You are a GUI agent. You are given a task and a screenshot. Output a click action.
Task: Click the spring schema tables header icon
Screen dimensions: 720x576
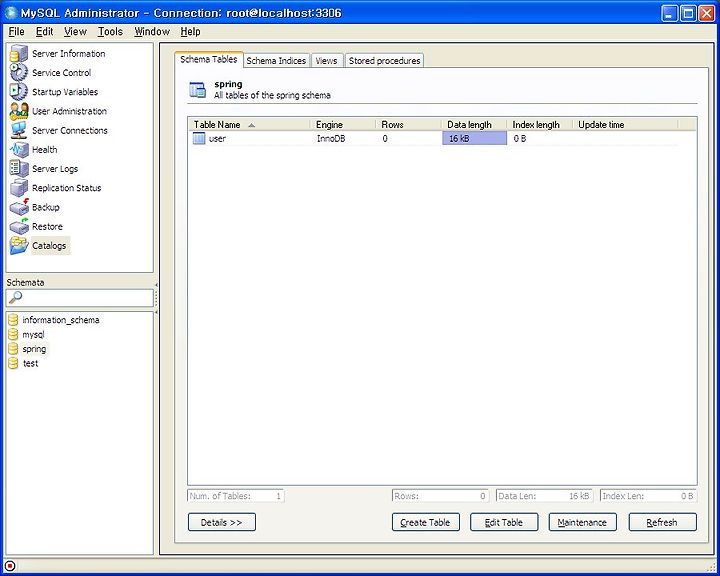click(197, 90)
